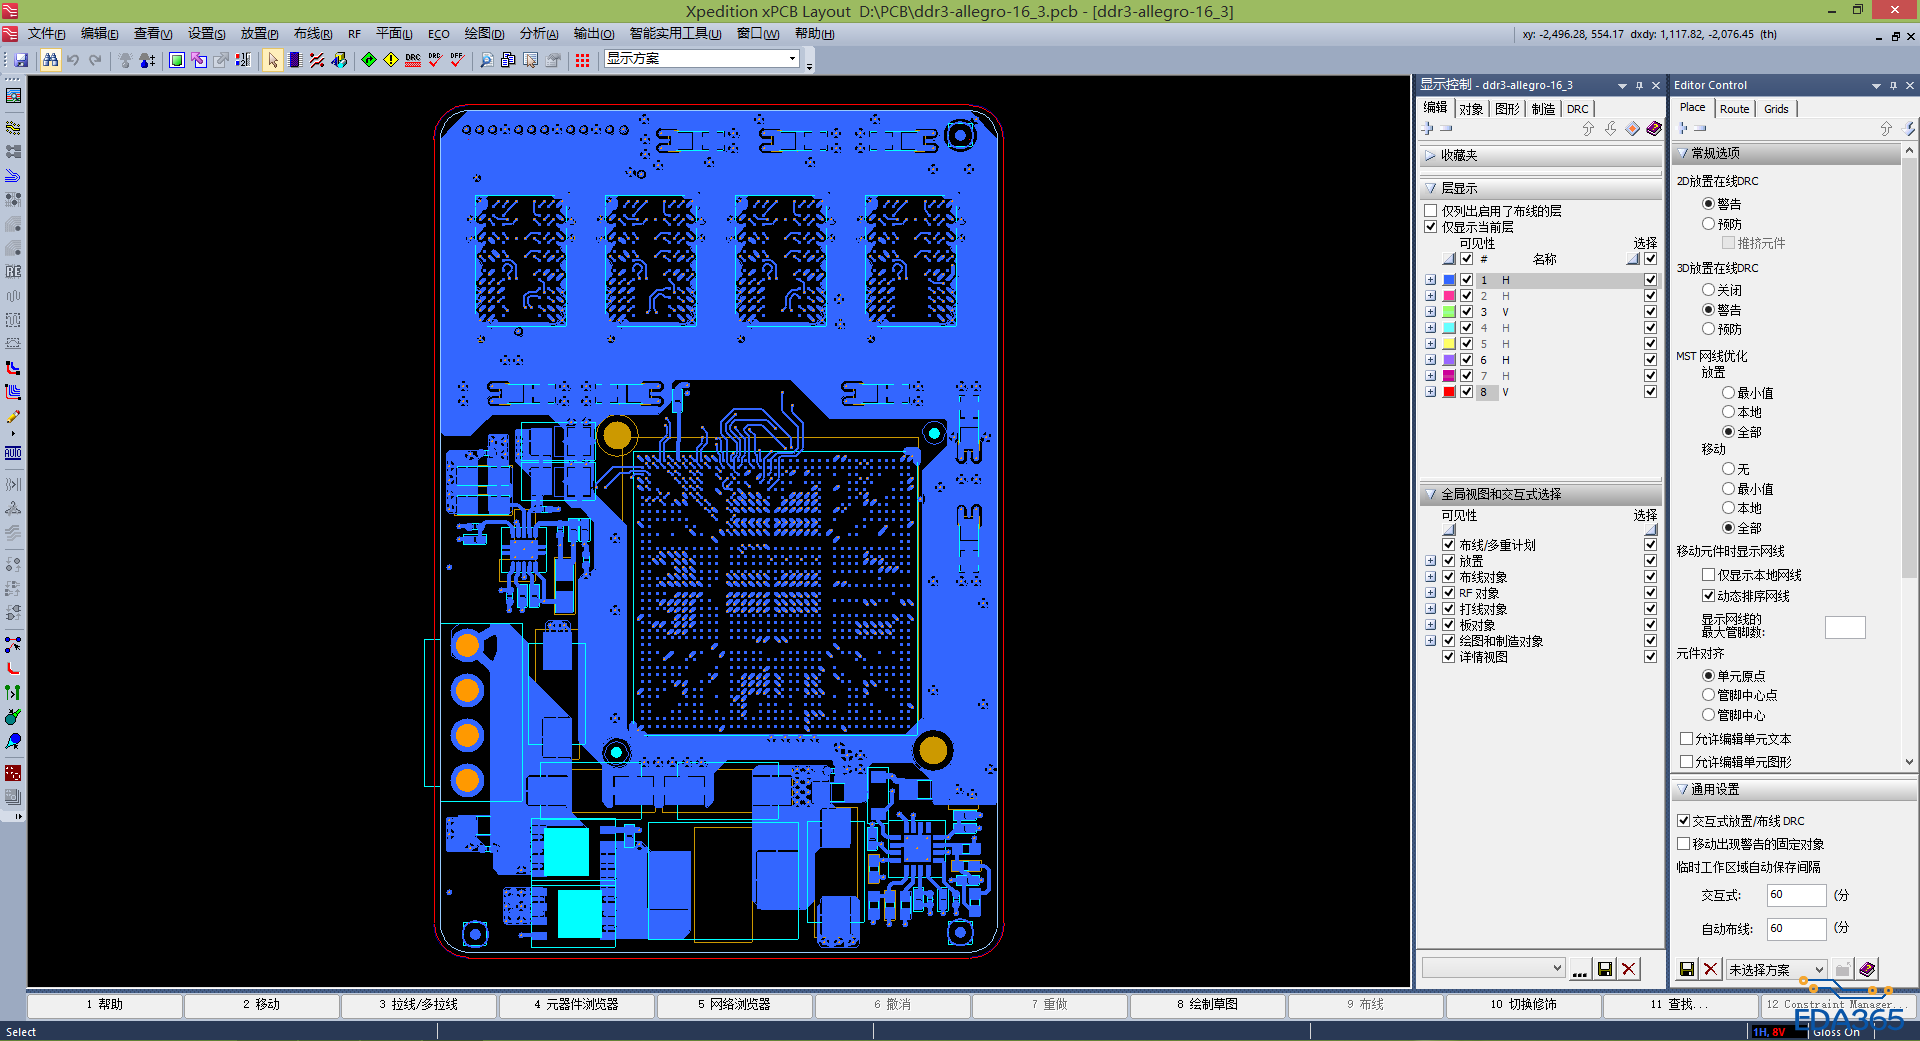1920x1041 pixels.
Task: Click the '4 元器件浏览器' button
Action: point(577,1005)
